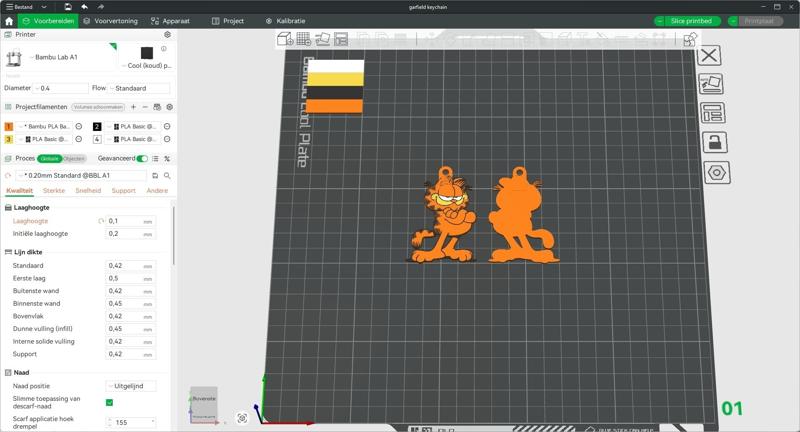Edit filament 2 preset icon
This screenshot has height=432, width=800.
[x=167, y=126]
